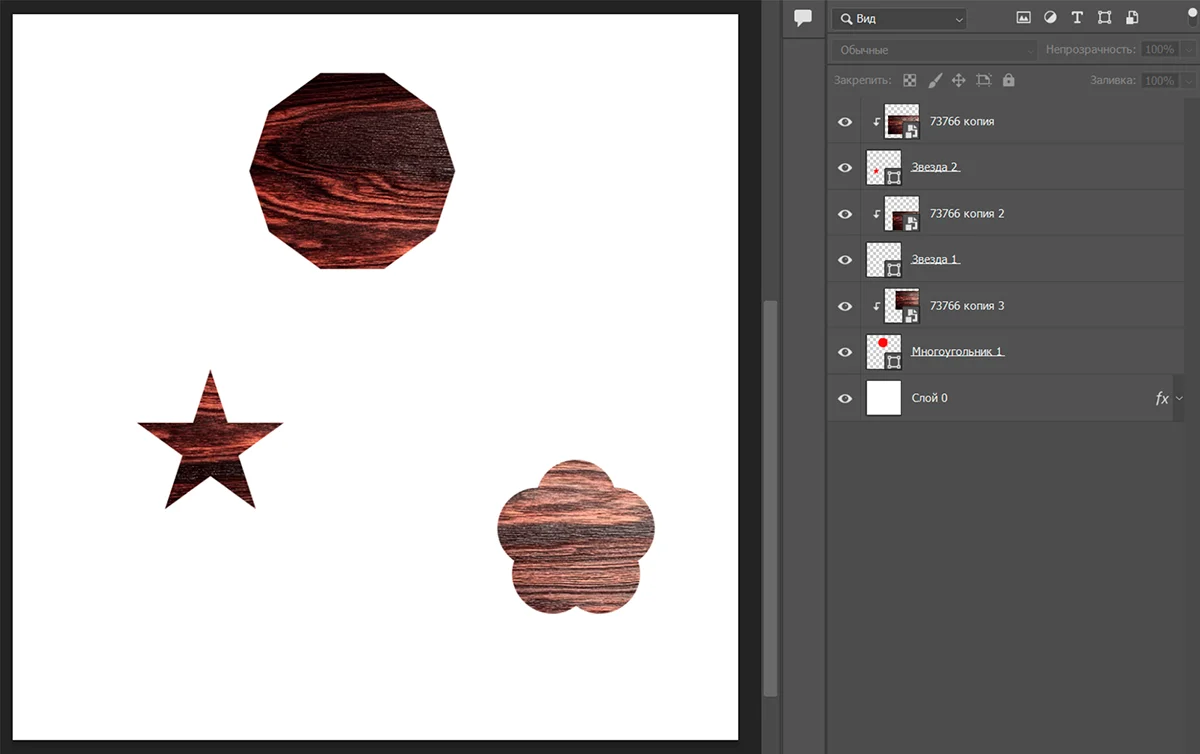1200x754 pixels.
Task: Select the white Слой 0 thumbnail
Action: tap(883, 398)
